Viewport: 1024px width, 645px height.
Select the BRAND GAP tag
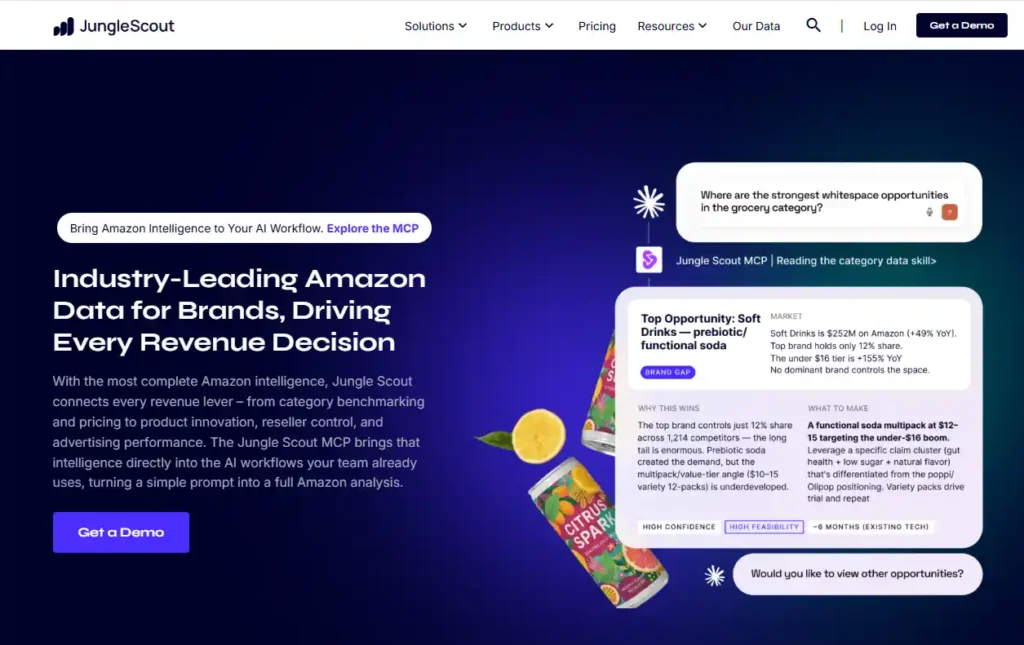click(x=667, y=372)
